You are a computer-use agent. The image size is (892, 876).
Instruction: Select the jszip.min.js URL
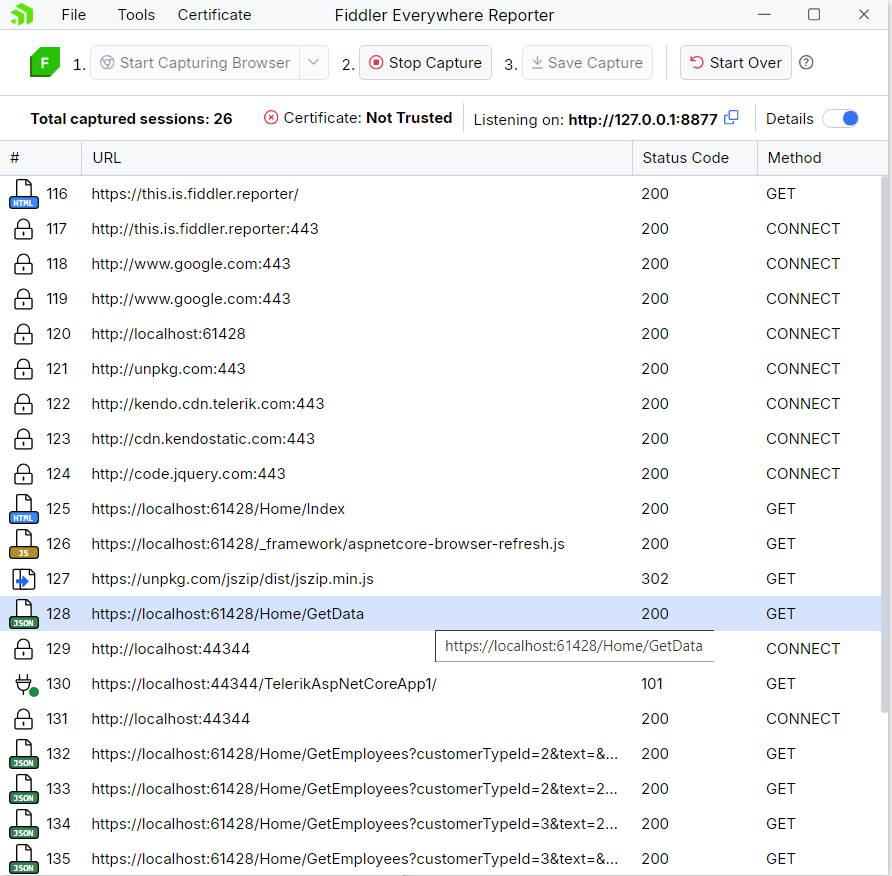click(232, 579)
